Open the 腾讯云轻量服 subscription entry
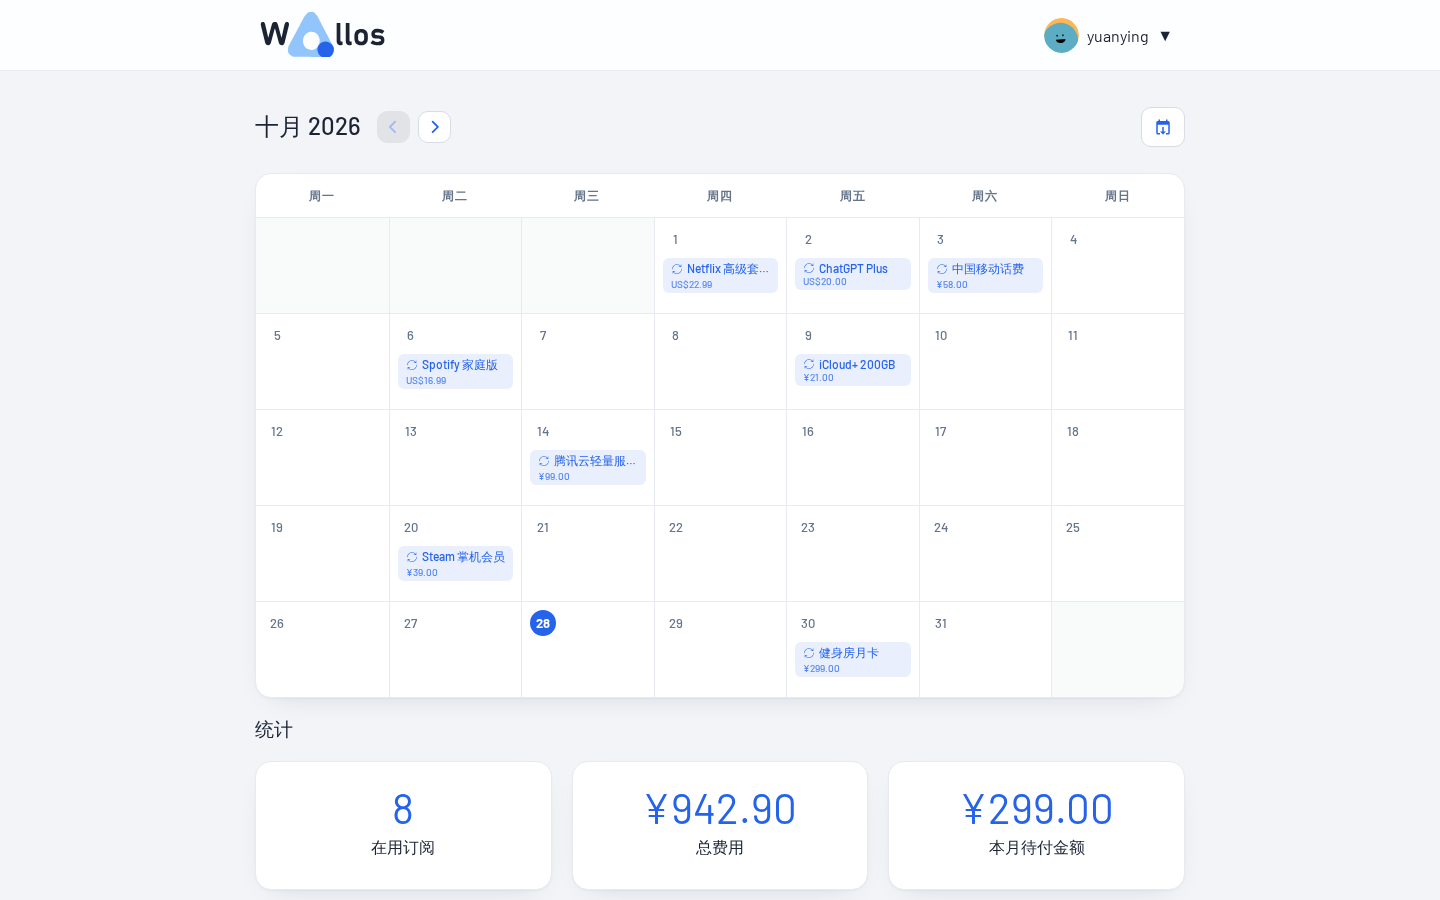Image resolution: width=1440 pixels, height=900 pixels. 588,468
